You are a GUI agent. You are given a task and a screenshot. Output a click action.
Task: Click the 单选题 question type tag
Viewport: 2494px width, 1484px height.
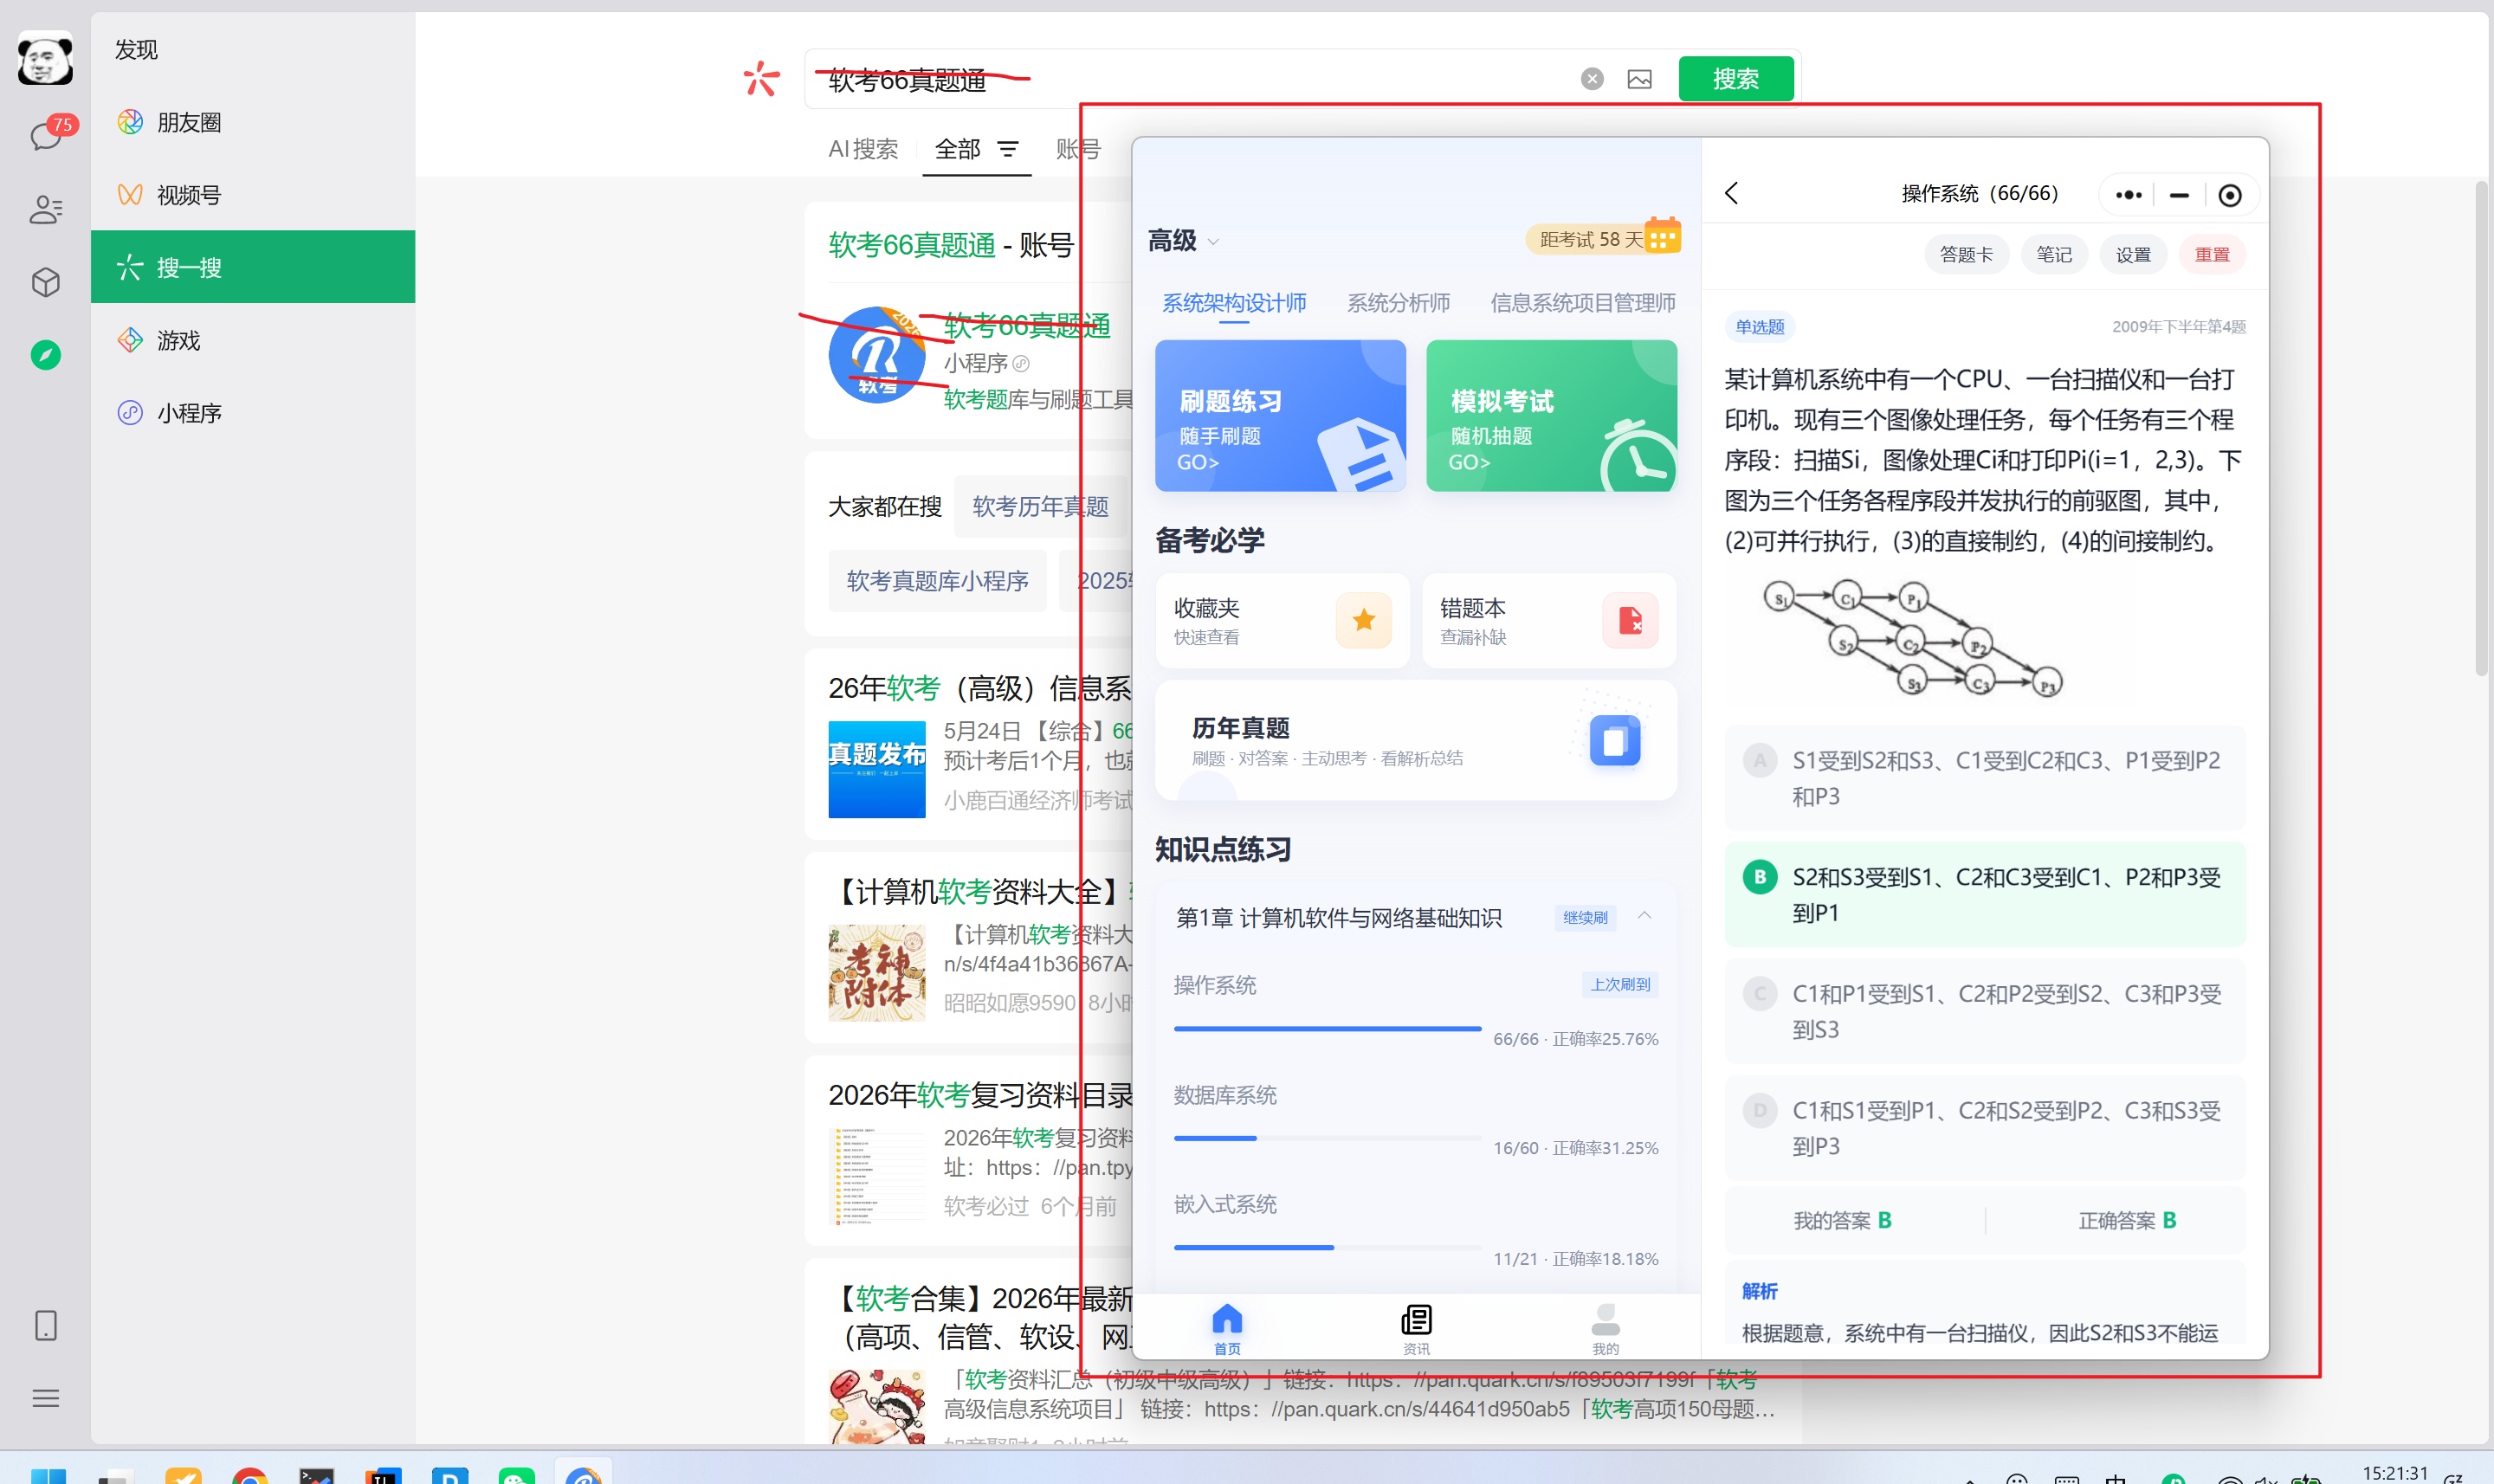tap(1759, 327)
